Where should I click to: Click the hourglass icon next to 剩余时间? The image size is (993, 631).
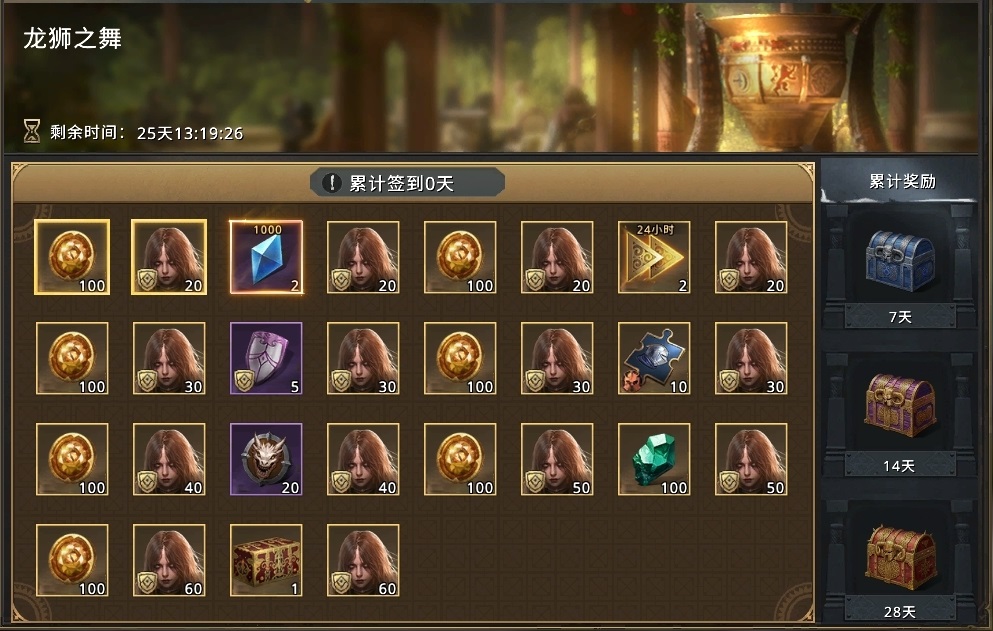pos(32,131)
